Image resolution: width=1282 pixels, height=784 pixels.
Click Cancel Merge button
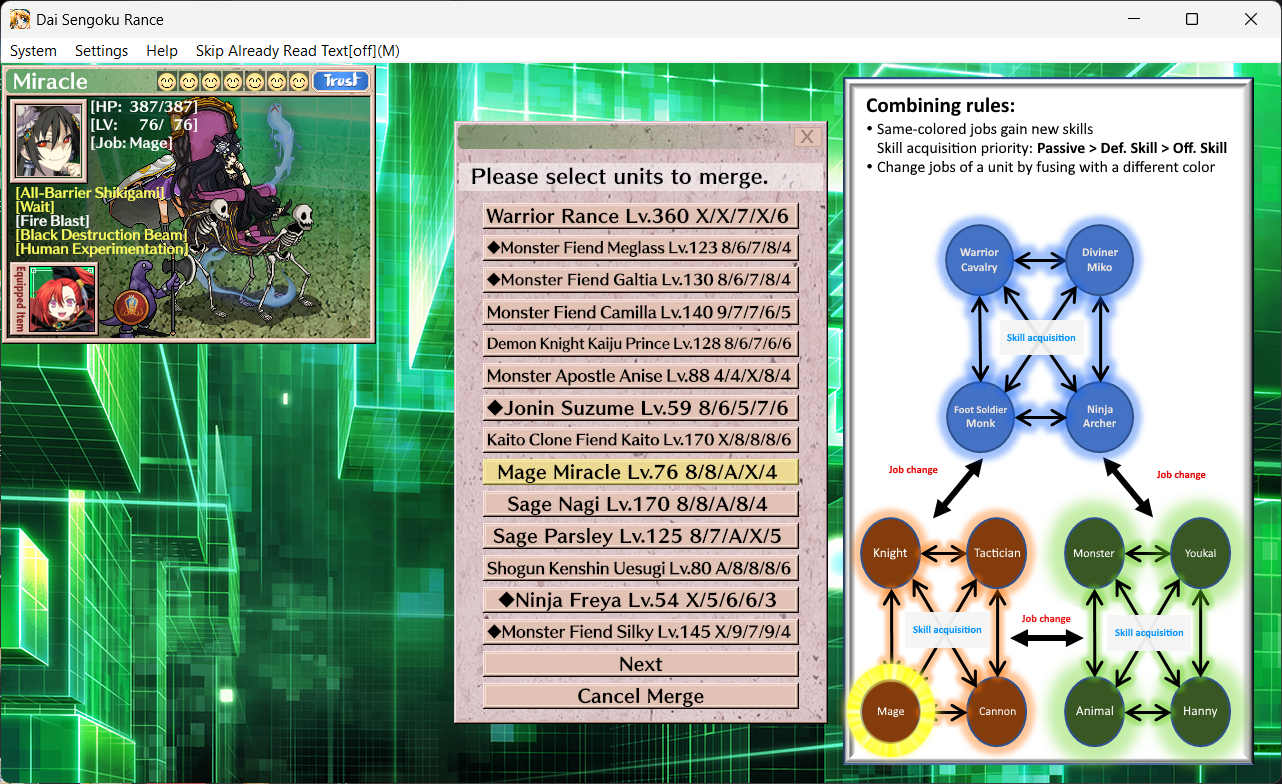(640, 696)
